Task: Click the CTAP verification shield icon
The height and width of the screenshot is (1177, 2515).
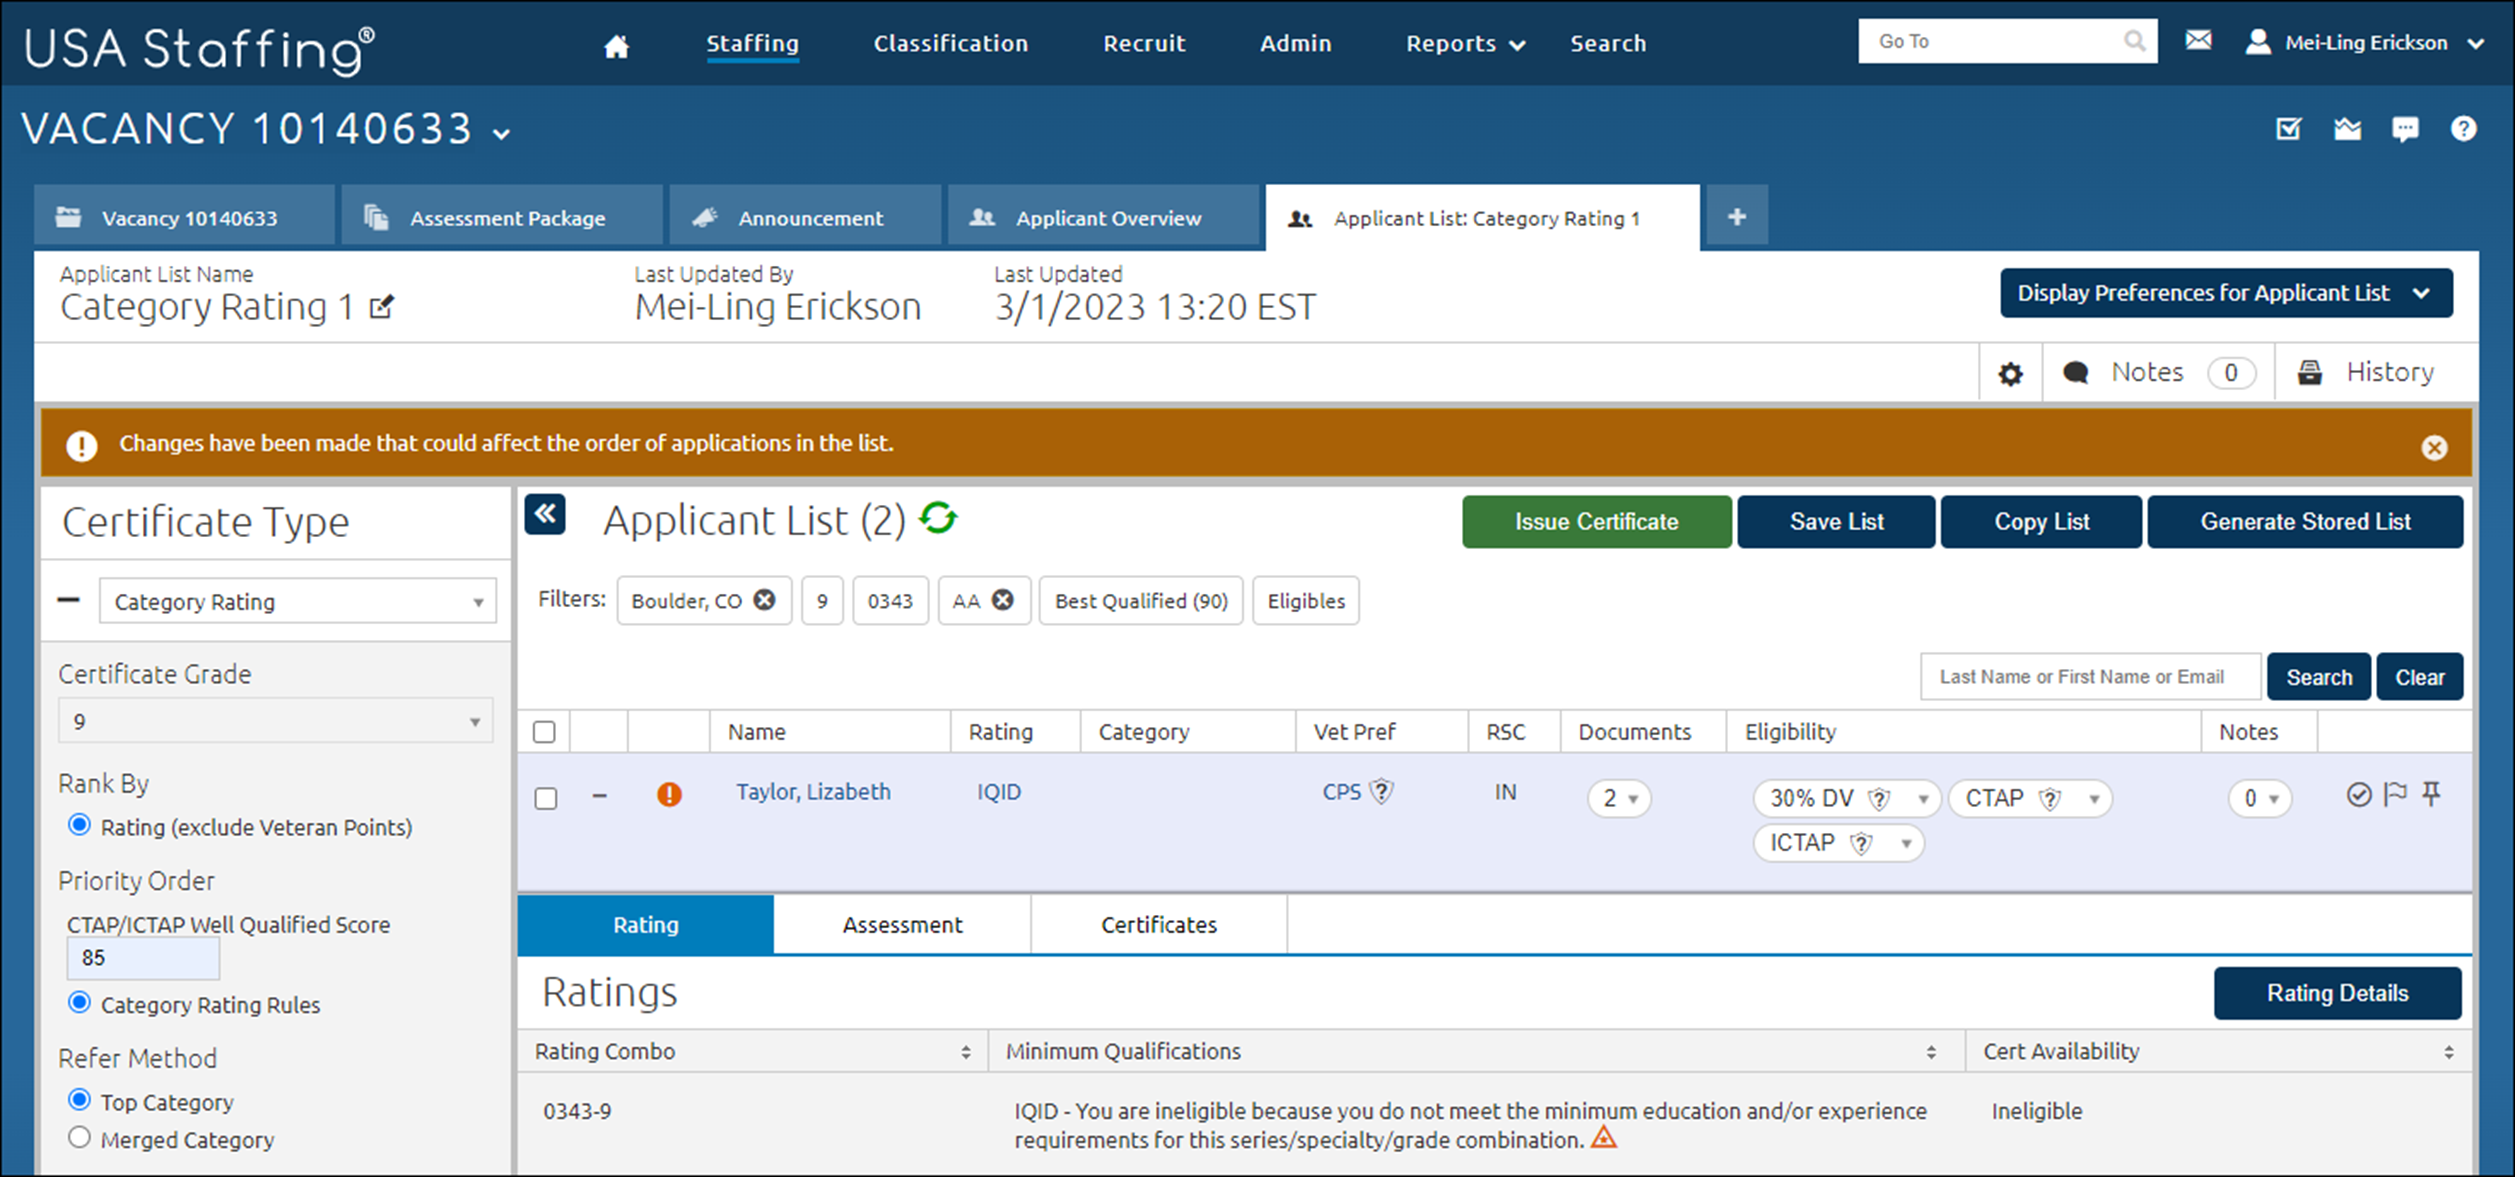Action: 2050,799
